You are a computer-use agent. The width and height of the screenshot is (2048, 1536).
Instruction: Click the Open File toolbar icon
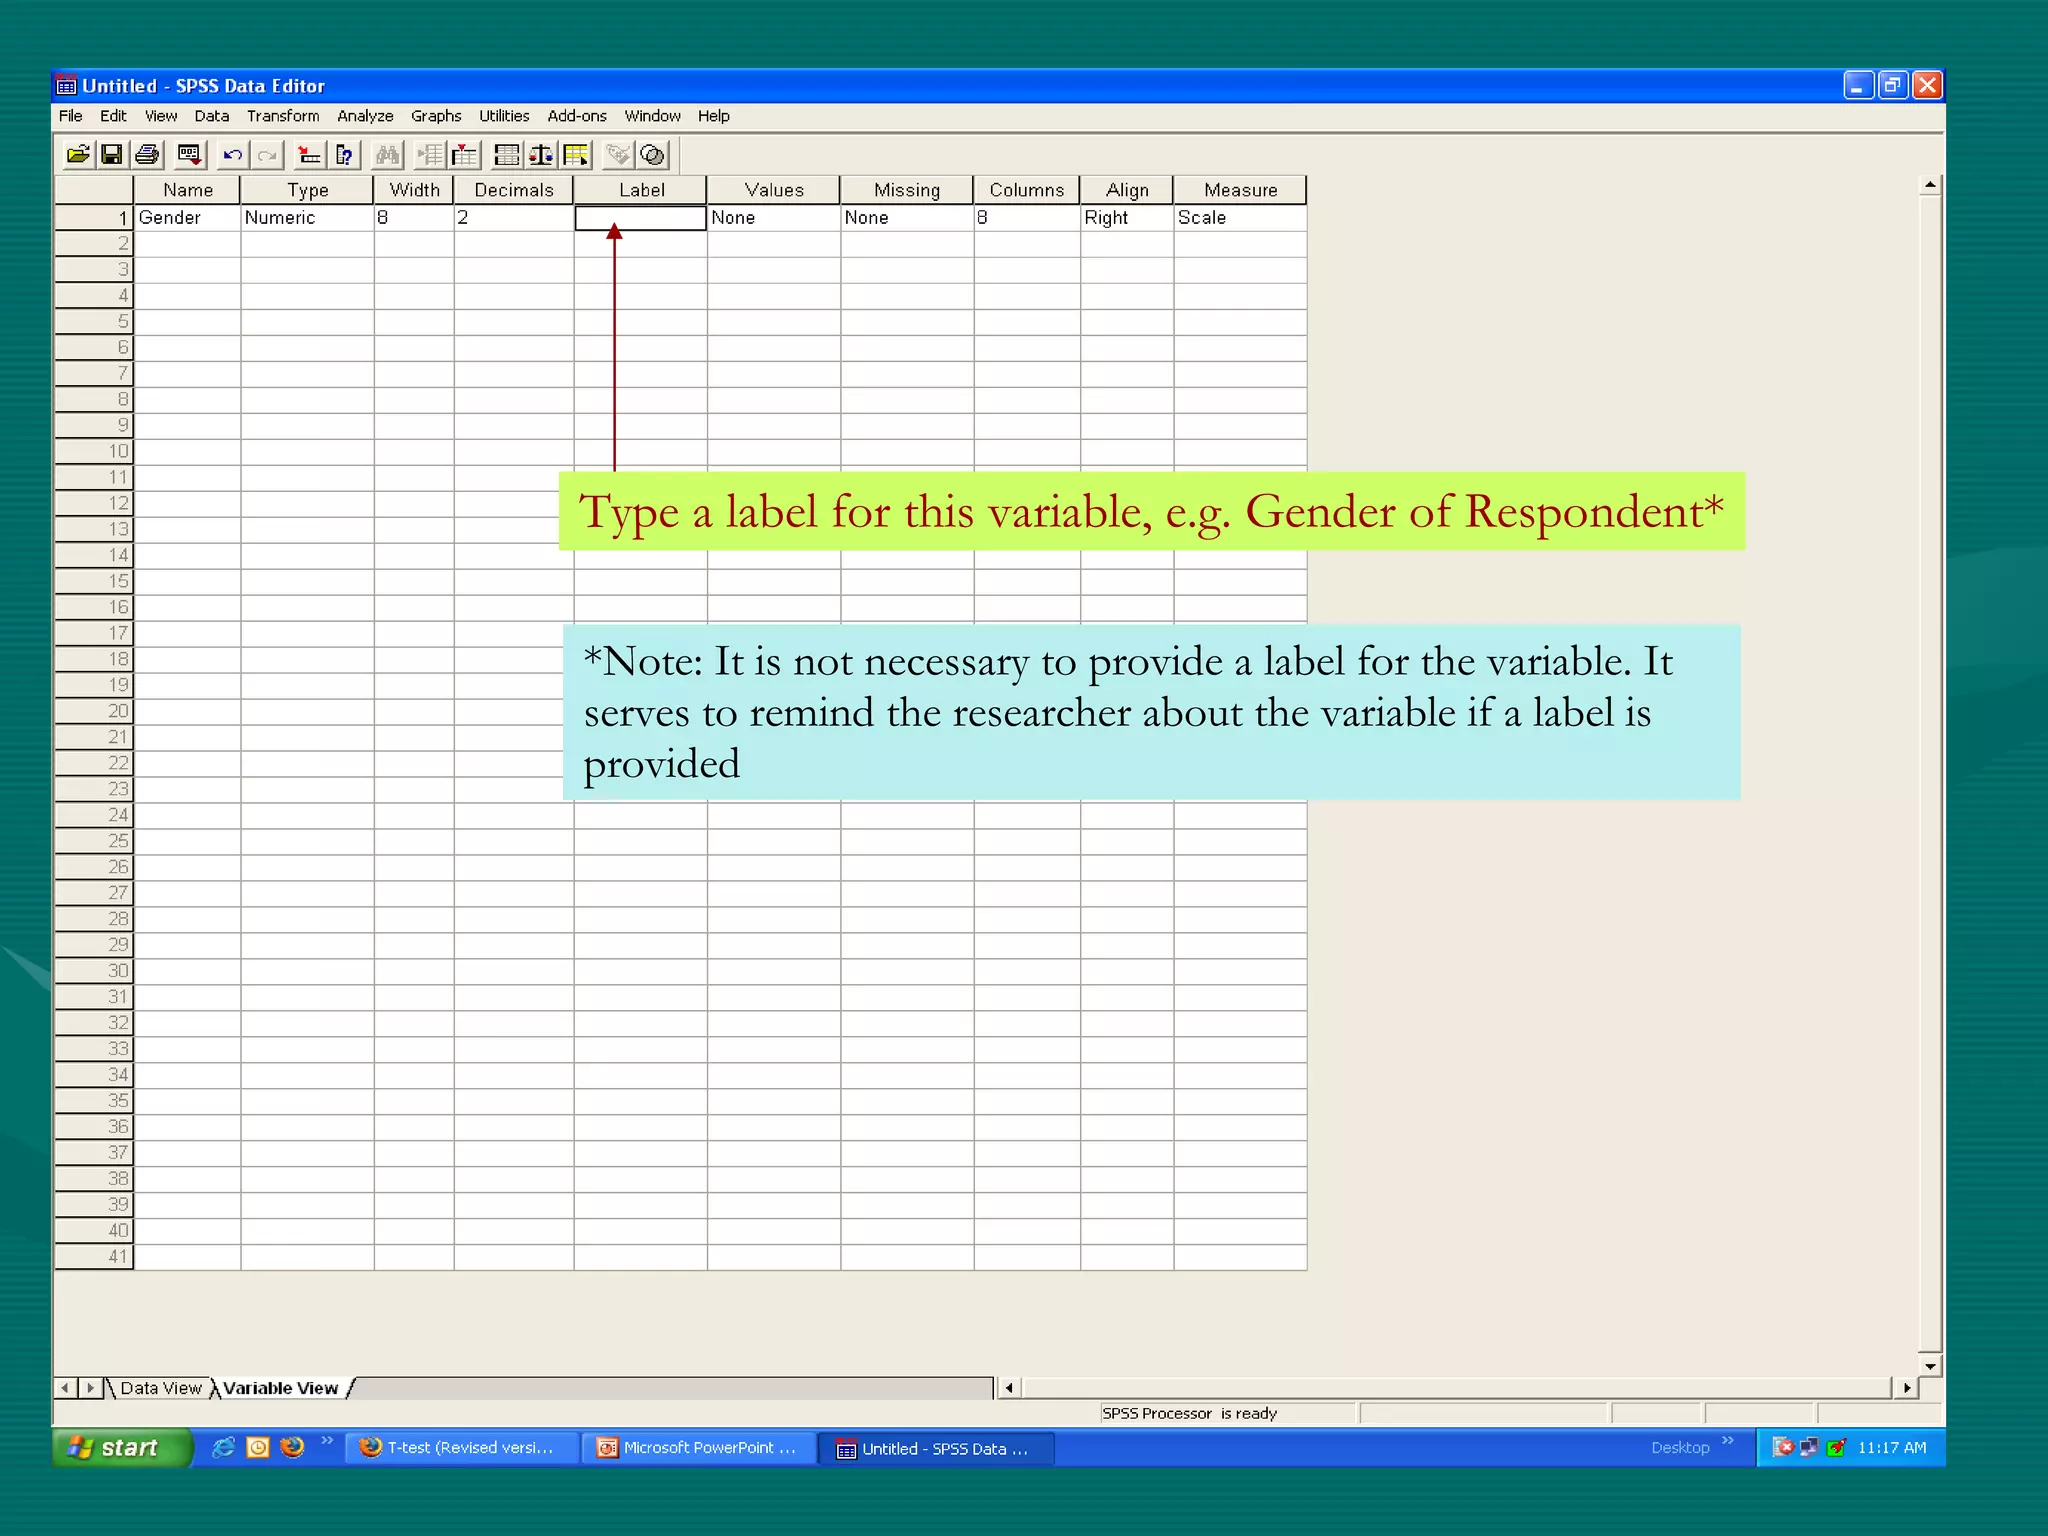click(78, 155)
